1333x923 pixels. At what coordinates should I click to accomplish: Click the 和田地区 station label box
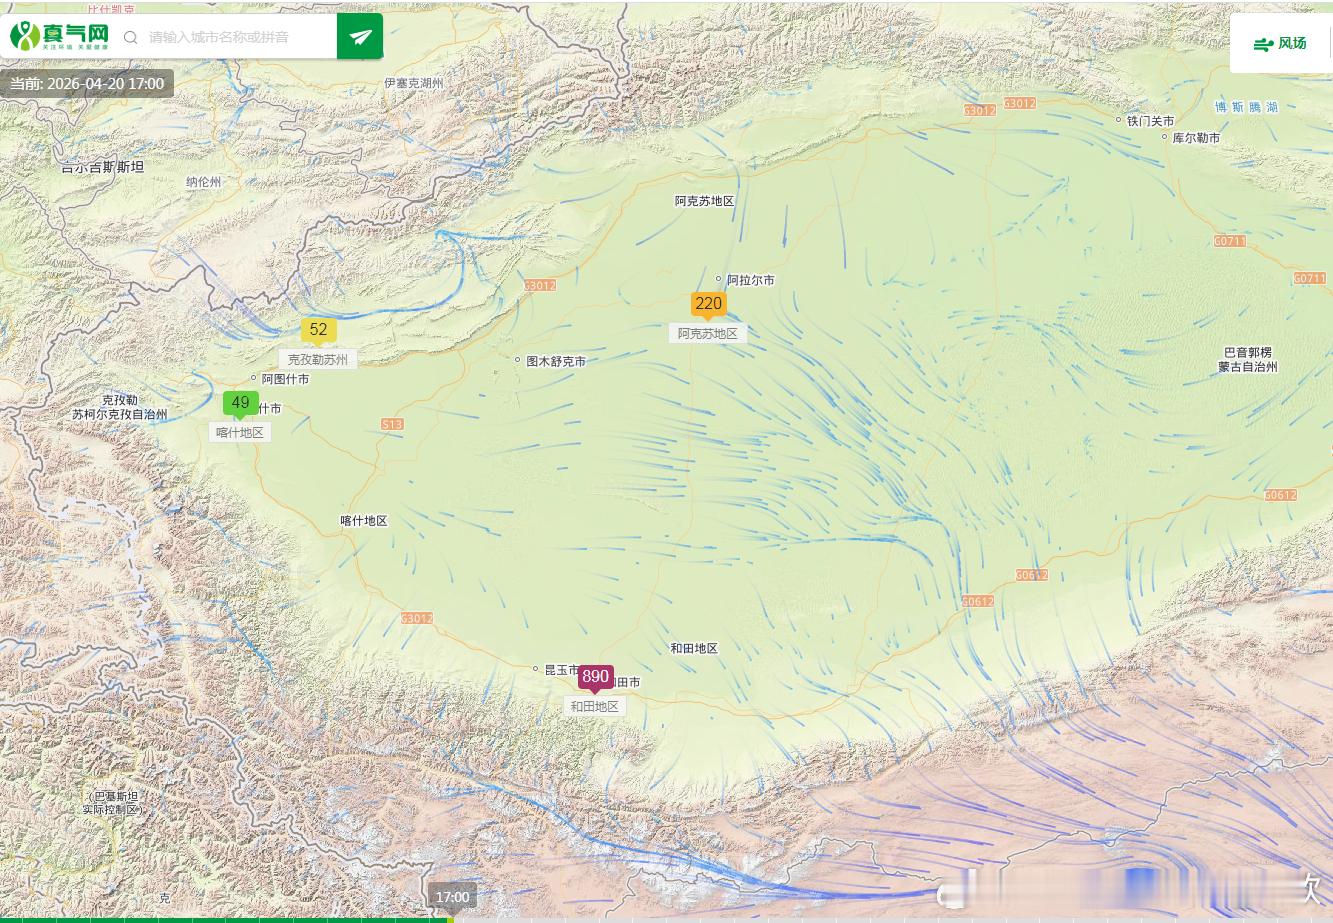(595, 706)
